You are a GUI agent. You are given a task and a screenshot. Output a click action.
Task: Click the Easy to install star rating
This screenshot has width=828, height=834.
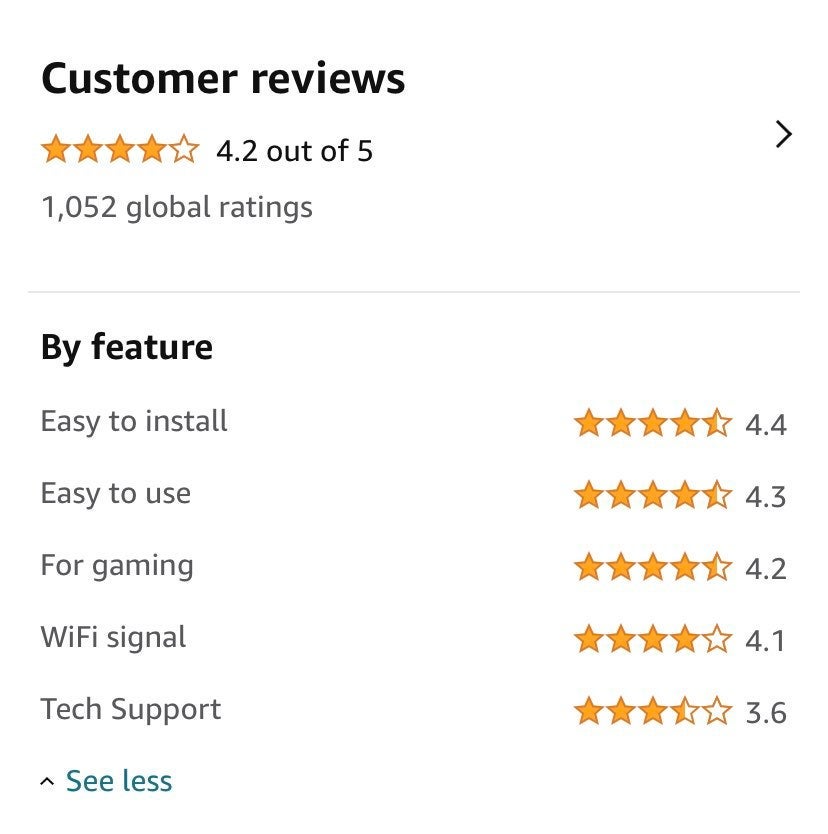pyautogui.click(x=653, y=423)
